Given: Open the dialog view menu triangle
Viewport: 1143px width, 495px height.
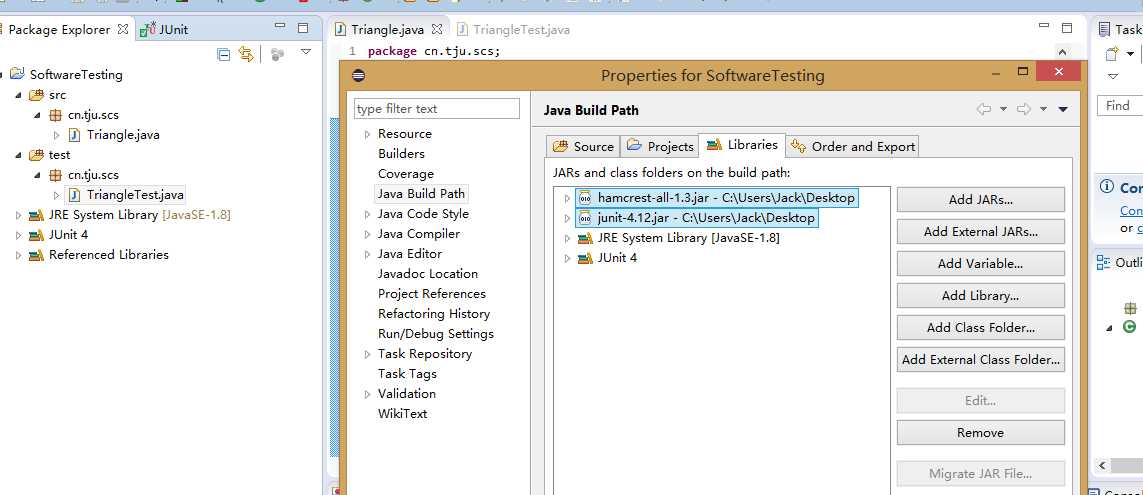Looking at the screenshot, I should (x=1063, y=109).
